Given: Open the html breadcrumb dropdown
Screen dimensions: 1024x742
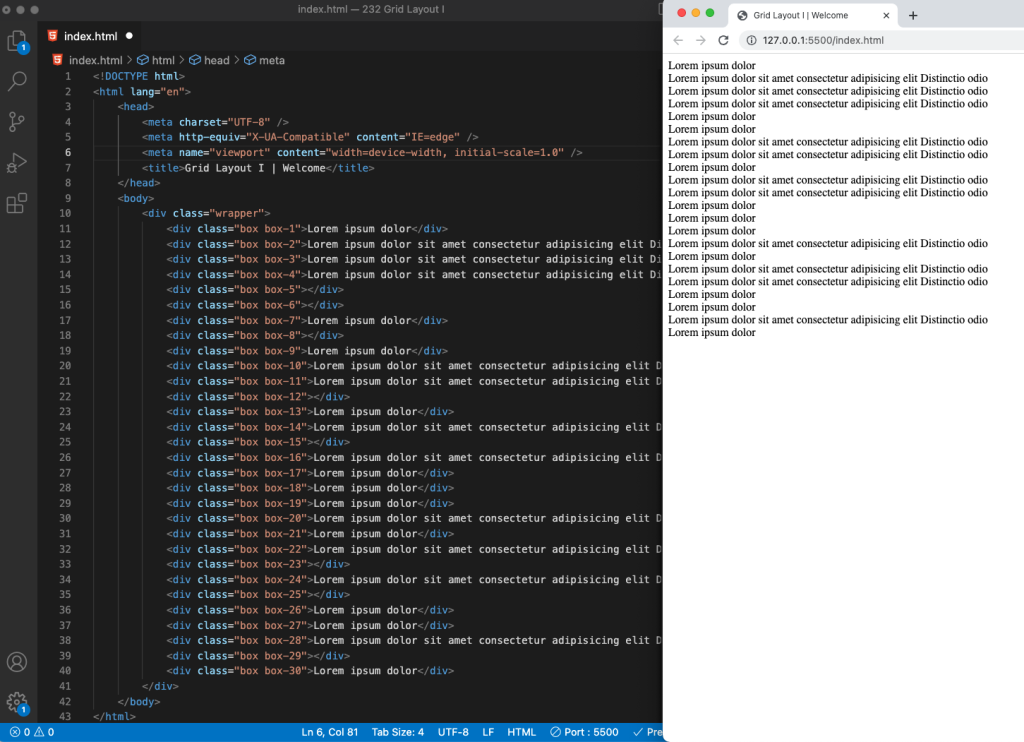Looking at the screenshot, I should [x=156, y=60].
